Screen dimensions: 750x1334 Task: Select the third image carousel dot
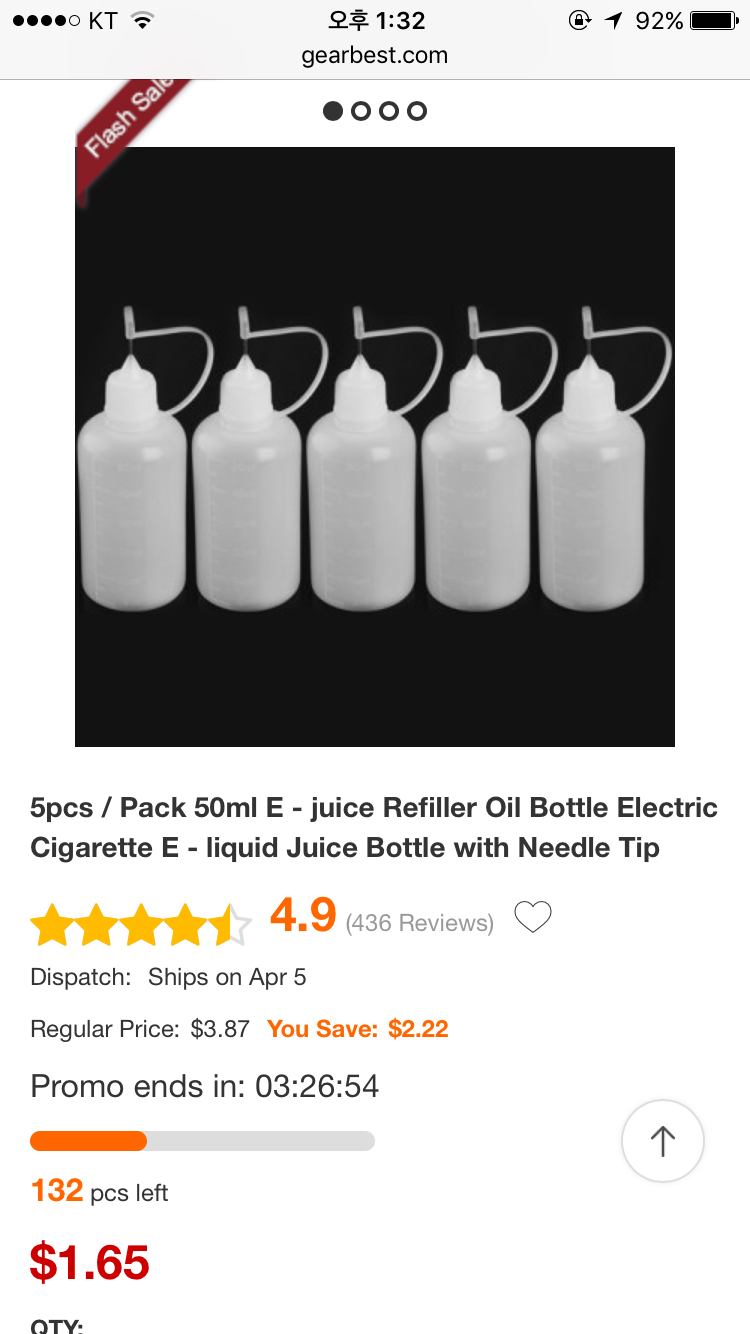(x=389, y=111)
